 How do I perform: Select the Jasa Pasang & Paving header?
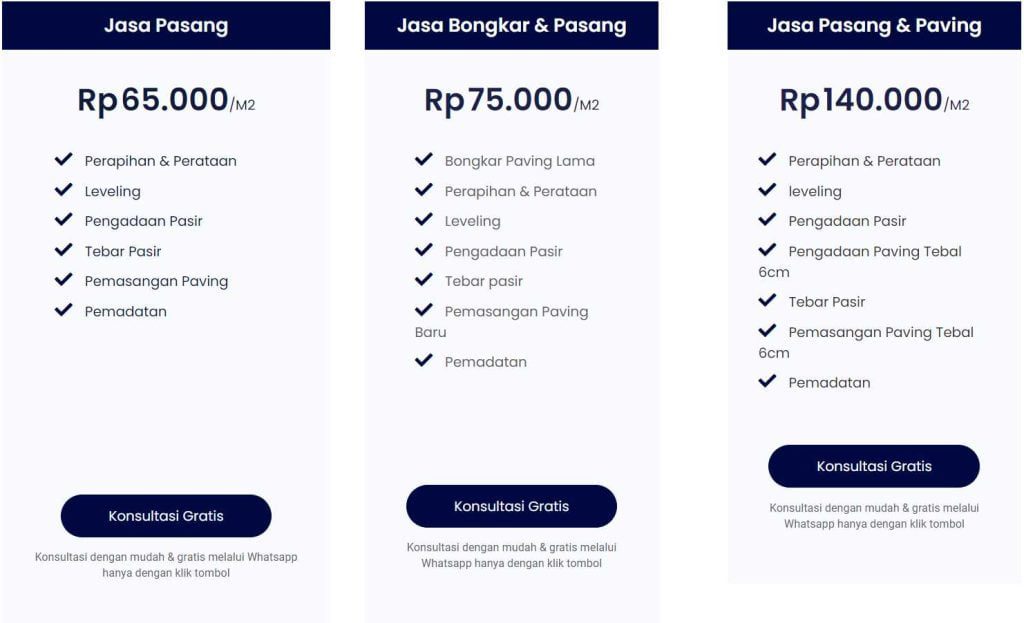[x=874, y=25]
